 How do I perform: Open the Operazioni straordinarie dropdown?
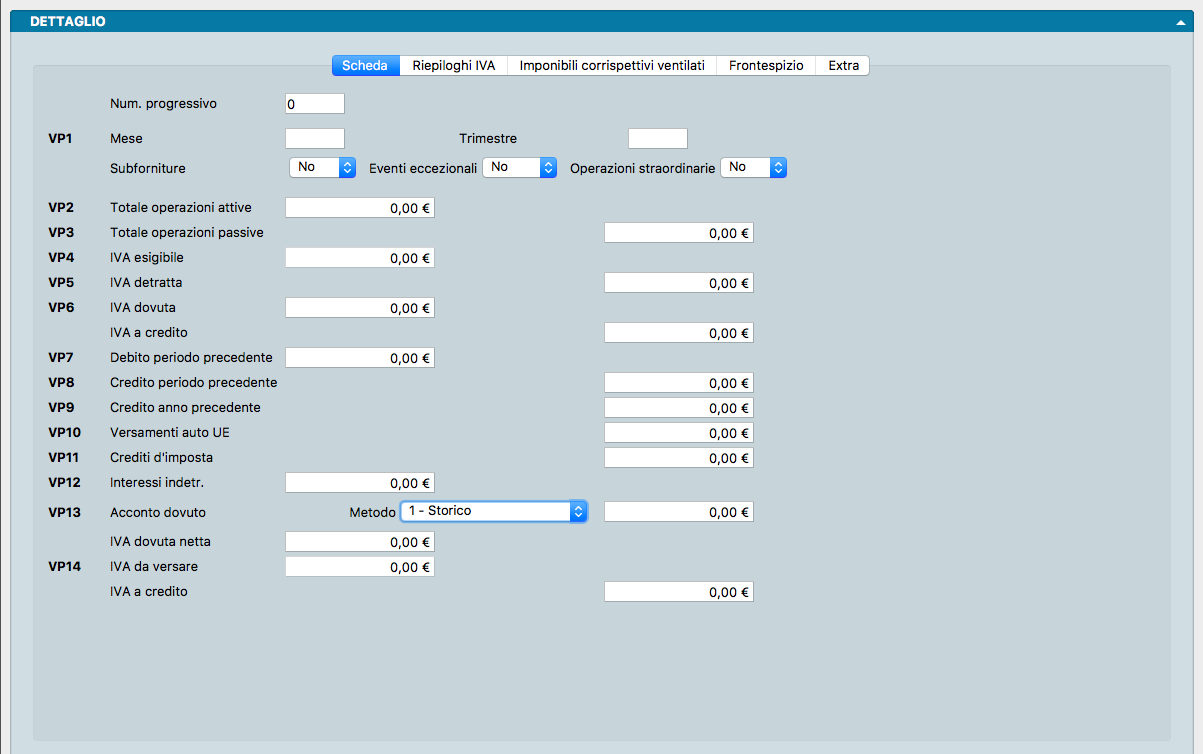(753, 168)
